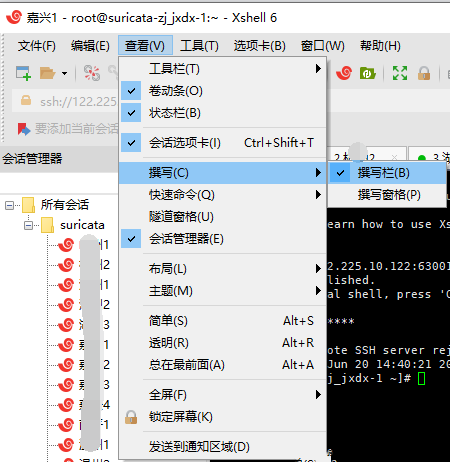Screen dimensions: 450x462
Task: Open the 窗口(W) menu
Action: click(x=323, y=46)
